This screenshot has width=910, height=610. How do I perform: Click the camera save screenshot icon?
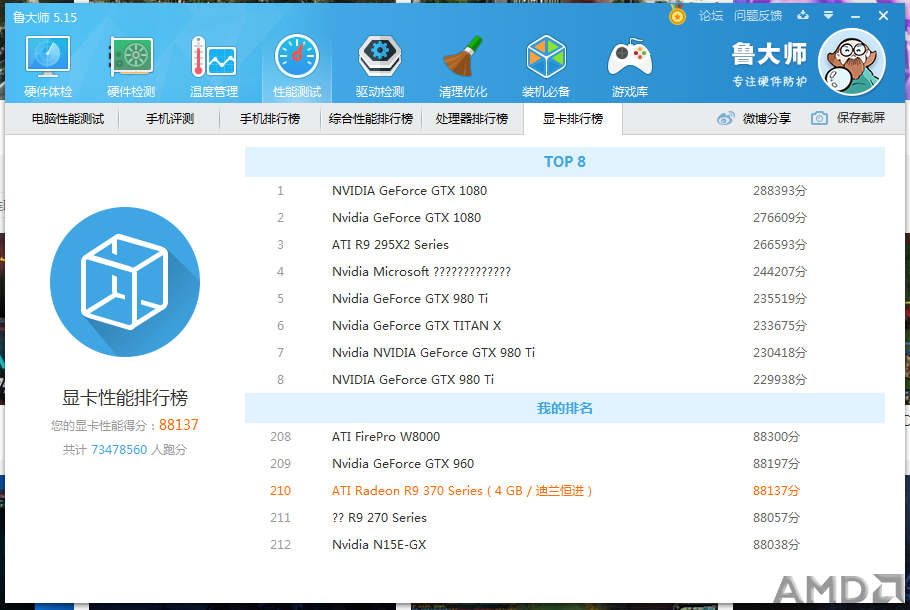point(819,118)
